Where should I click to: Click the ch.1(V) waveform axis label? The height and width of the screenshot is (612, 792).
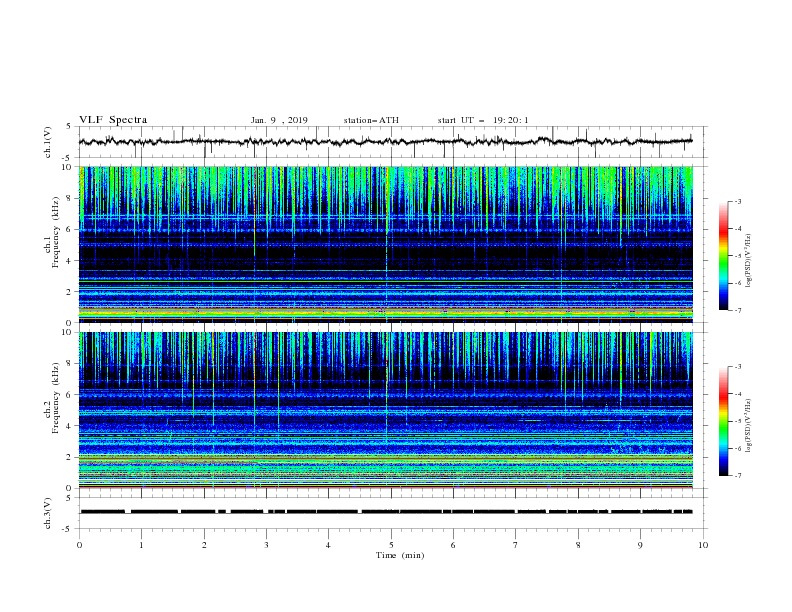[x=48, y=142]
